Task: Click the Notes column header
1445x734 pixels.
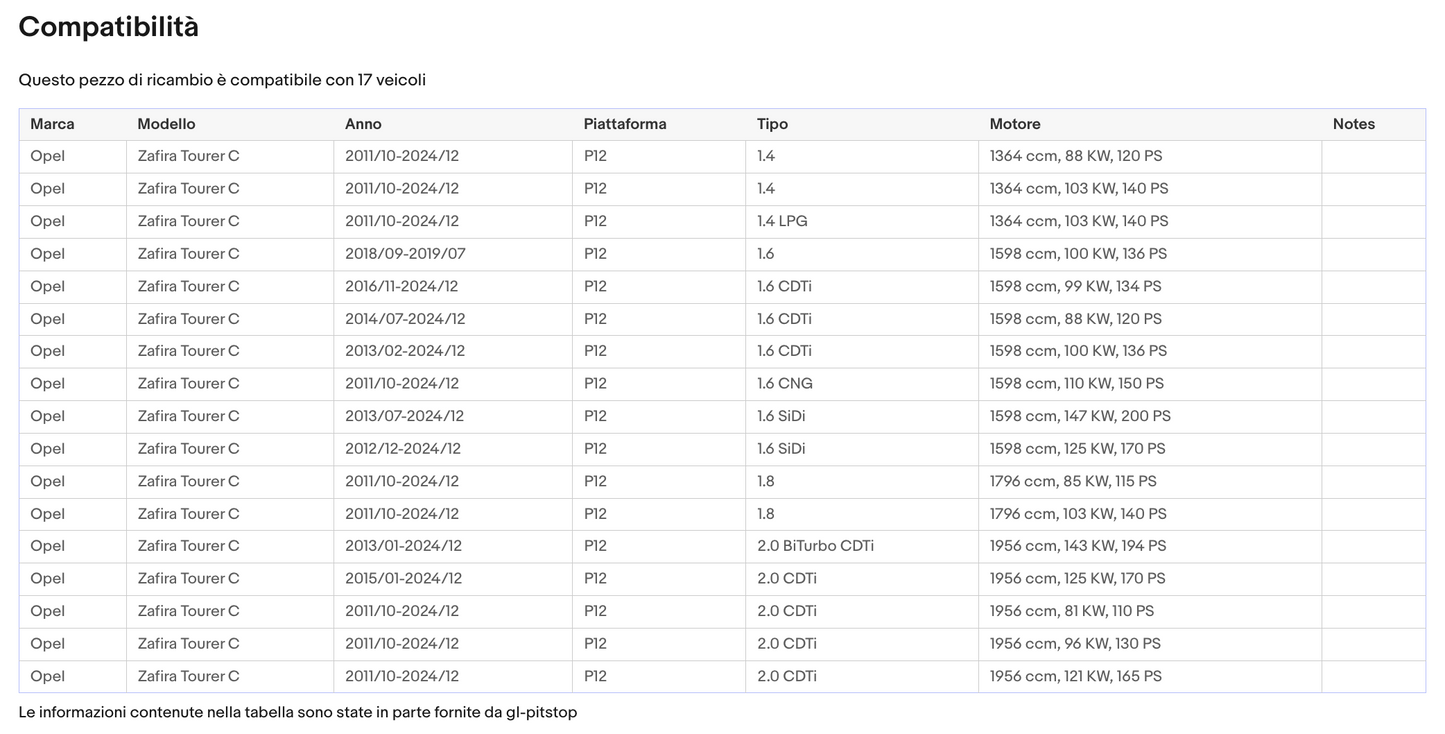Action: point(1353,124)
